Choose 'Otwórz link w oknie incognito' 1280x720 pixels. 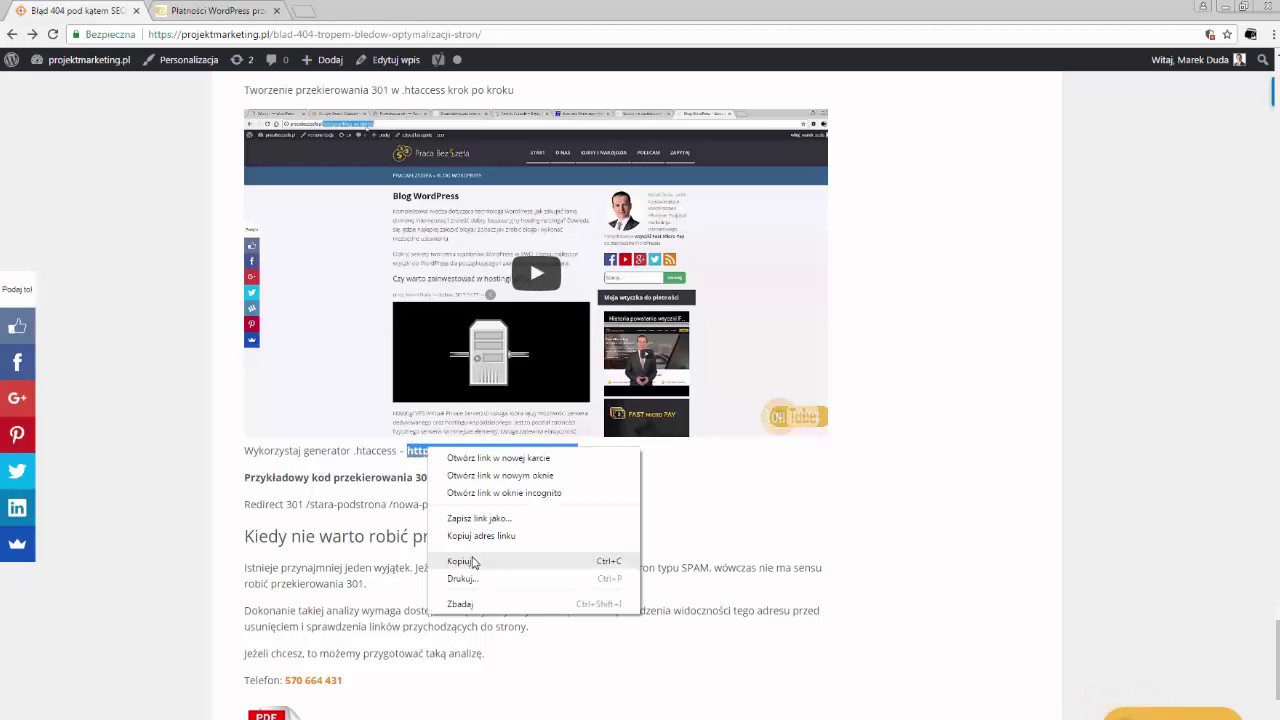pyautogui.click(x=533, y=493)
